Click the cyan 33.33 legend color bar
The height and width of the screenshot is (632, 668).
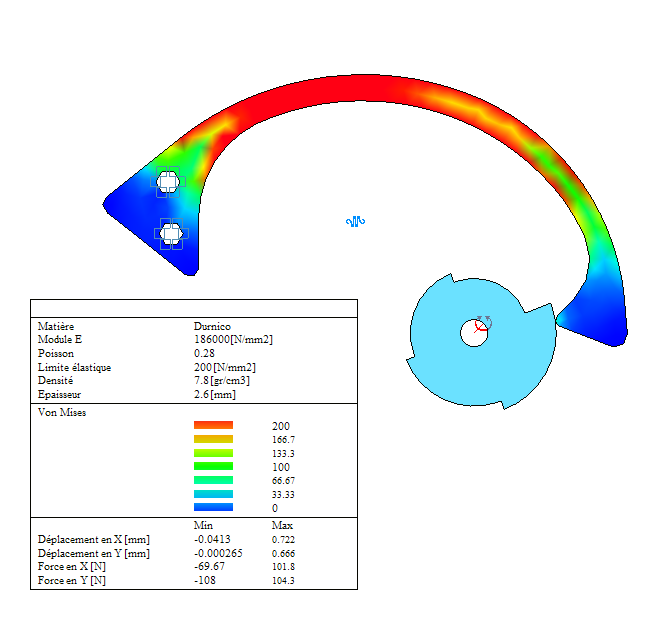(213, 494)
